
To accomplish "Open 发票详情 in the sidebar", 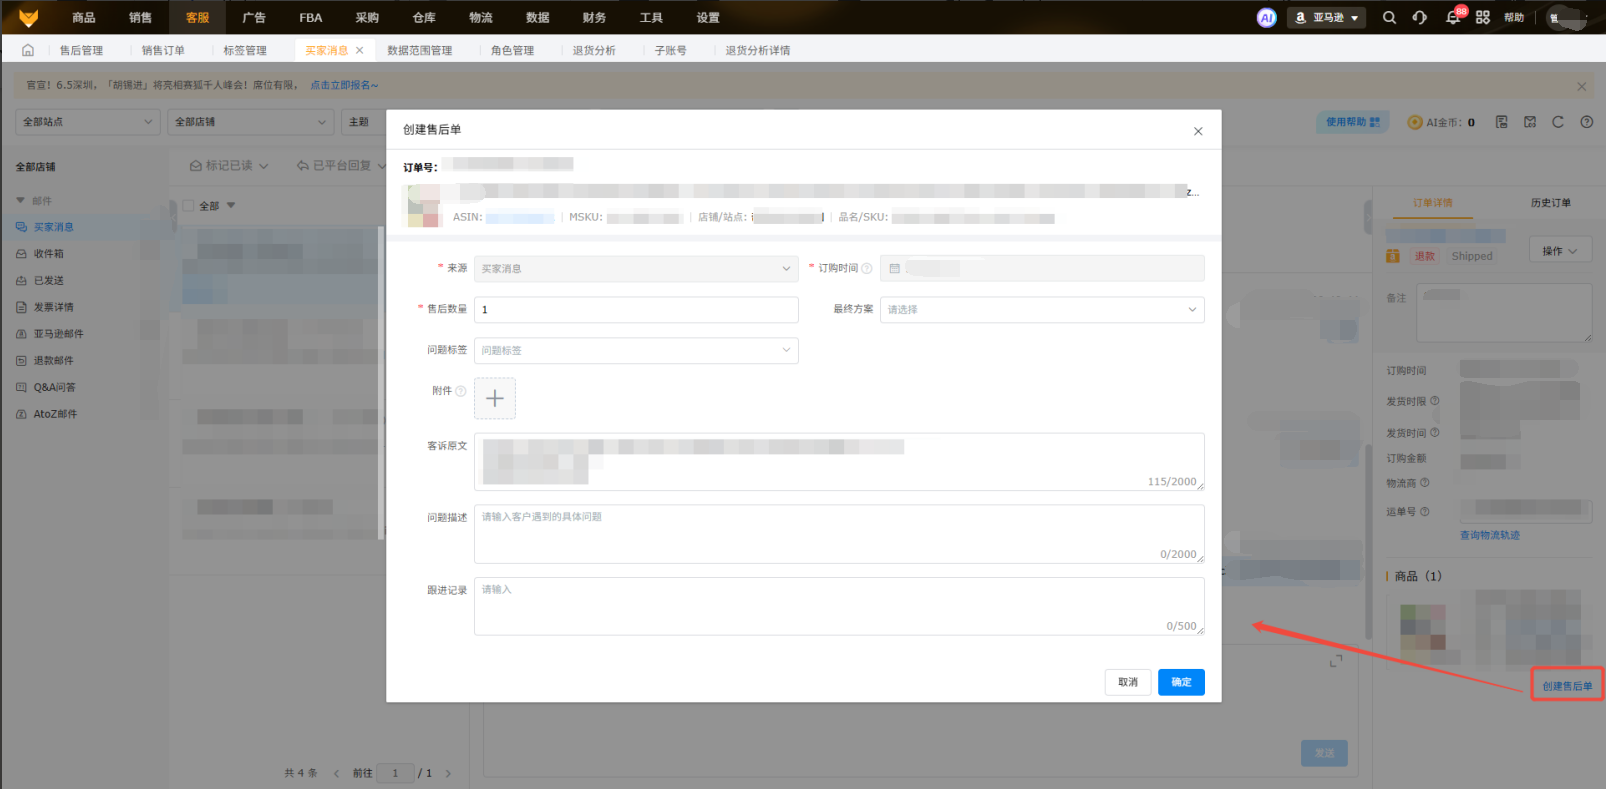I will point(54,307).
